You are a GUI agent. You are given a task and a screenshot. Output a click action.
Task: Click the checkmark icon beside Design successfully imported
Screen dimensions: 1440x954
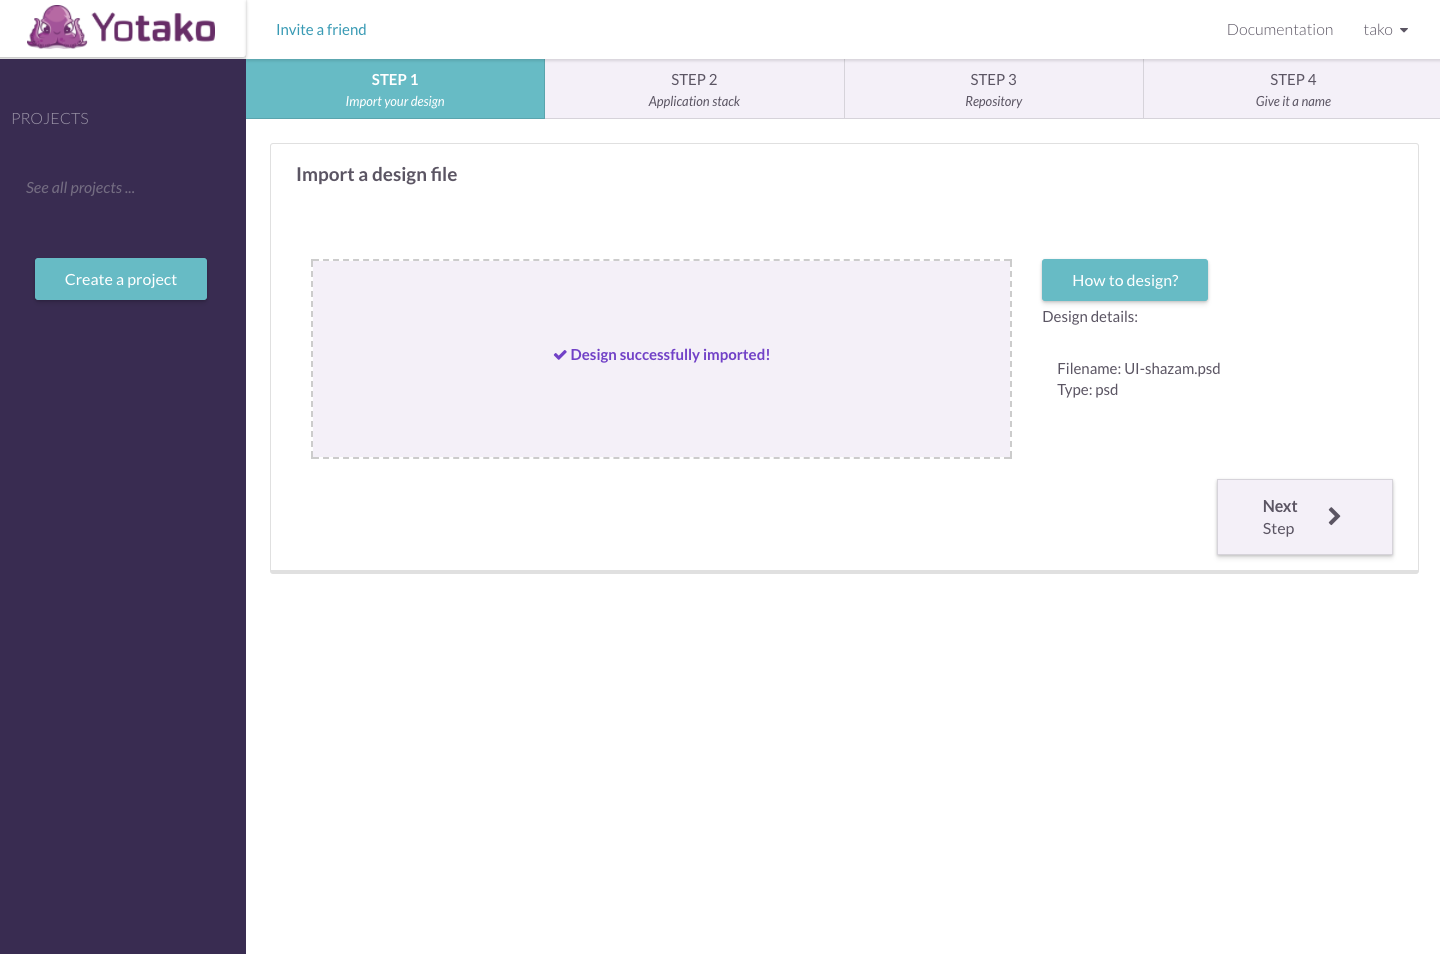(x=560, y=355)
